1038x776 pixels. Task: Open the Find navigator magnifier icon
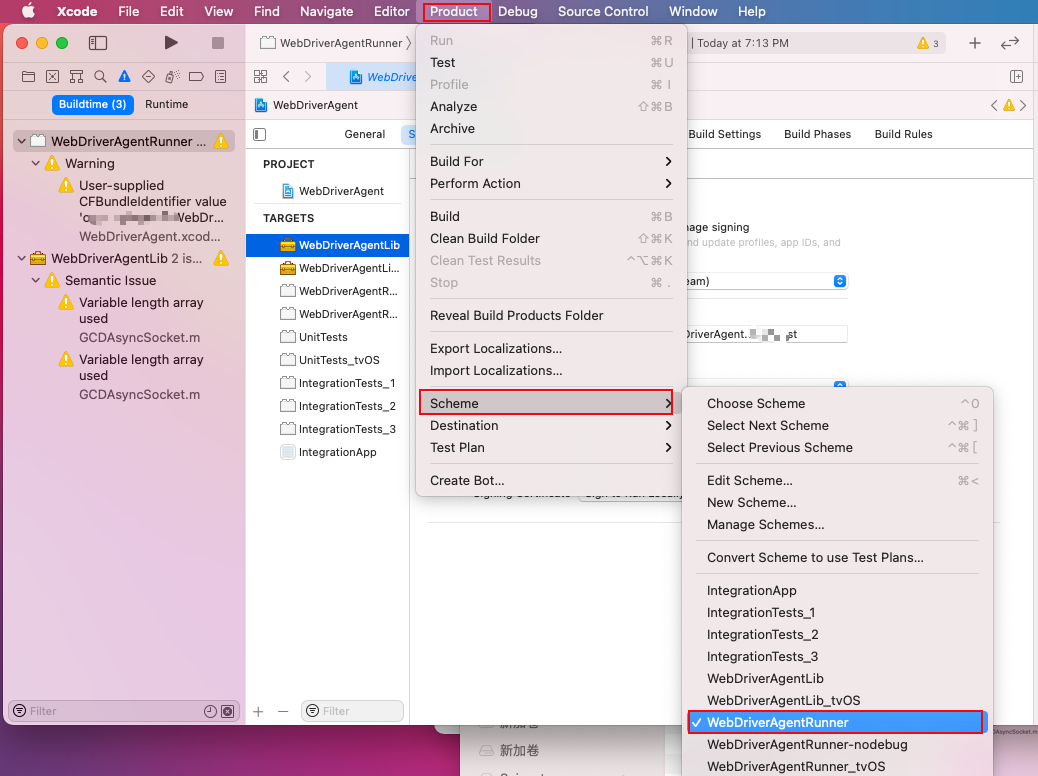[101, 77]
